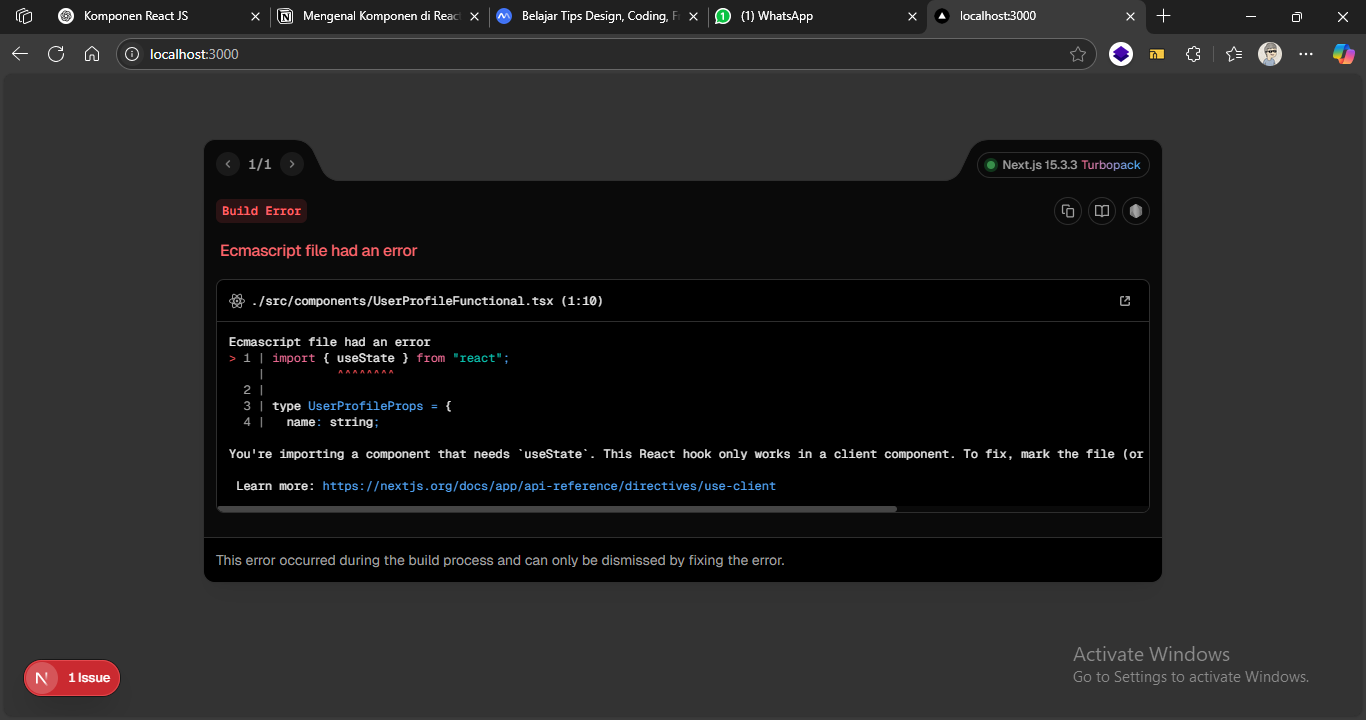Open Next.js docs book icon
This screenshot has height=720, width=1366.
[1102, 211]
